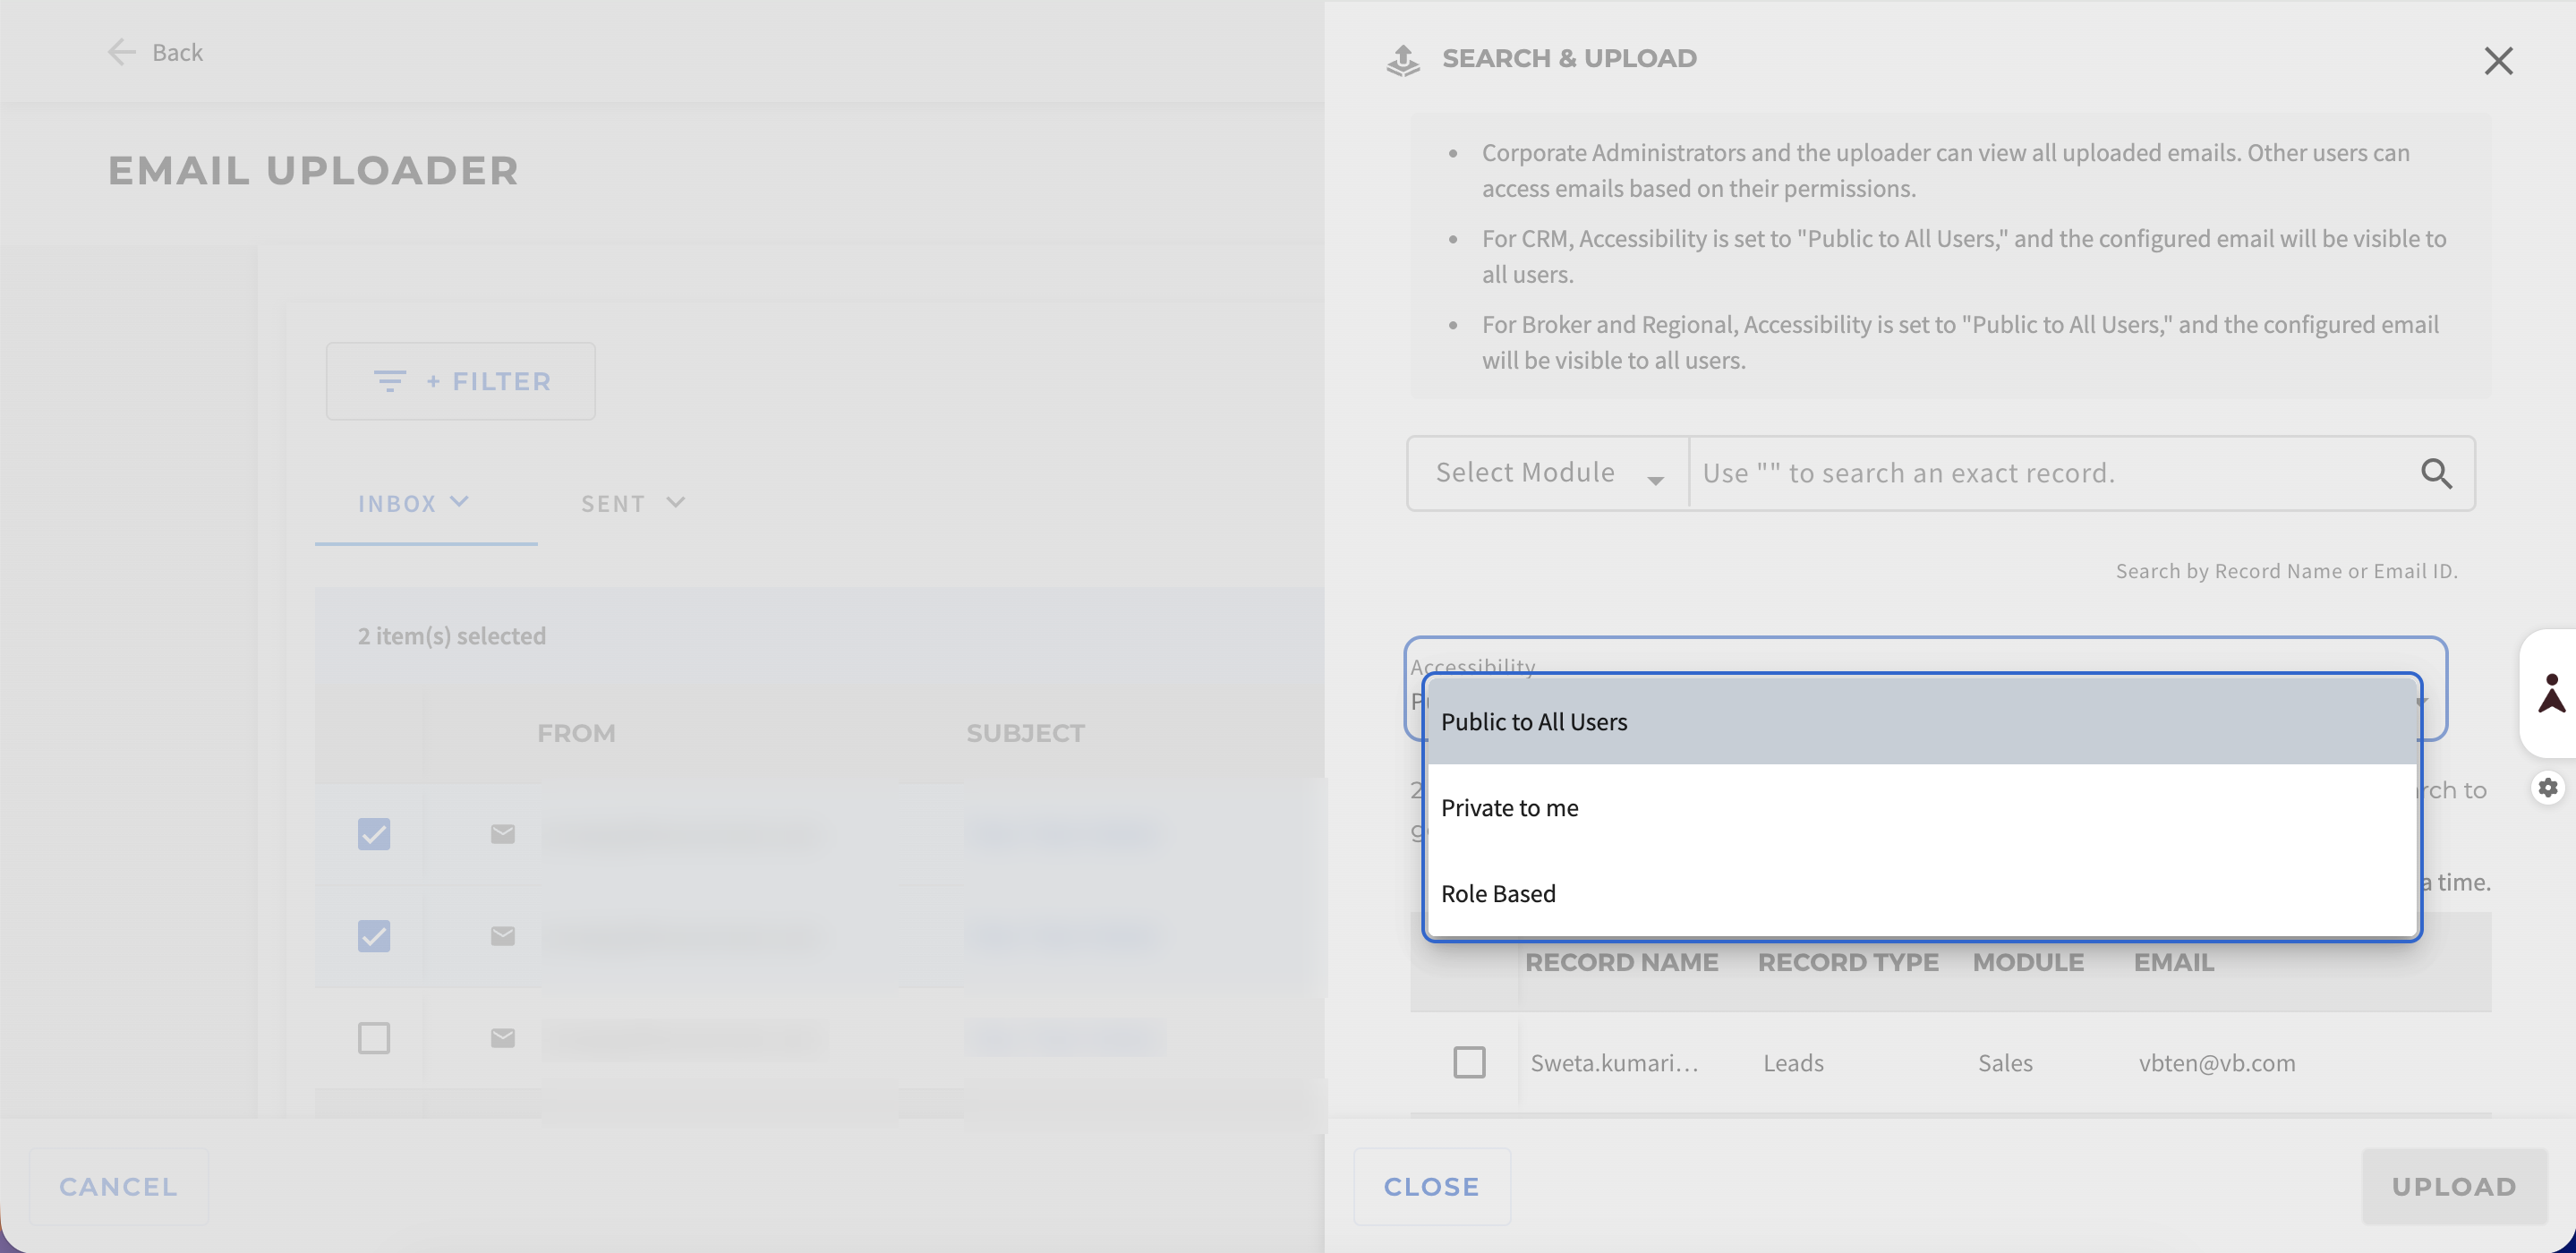This screenshot has width=2576, height=1253.
Task: Click the CLOSE button
Action: [x=1431, y=1187]
